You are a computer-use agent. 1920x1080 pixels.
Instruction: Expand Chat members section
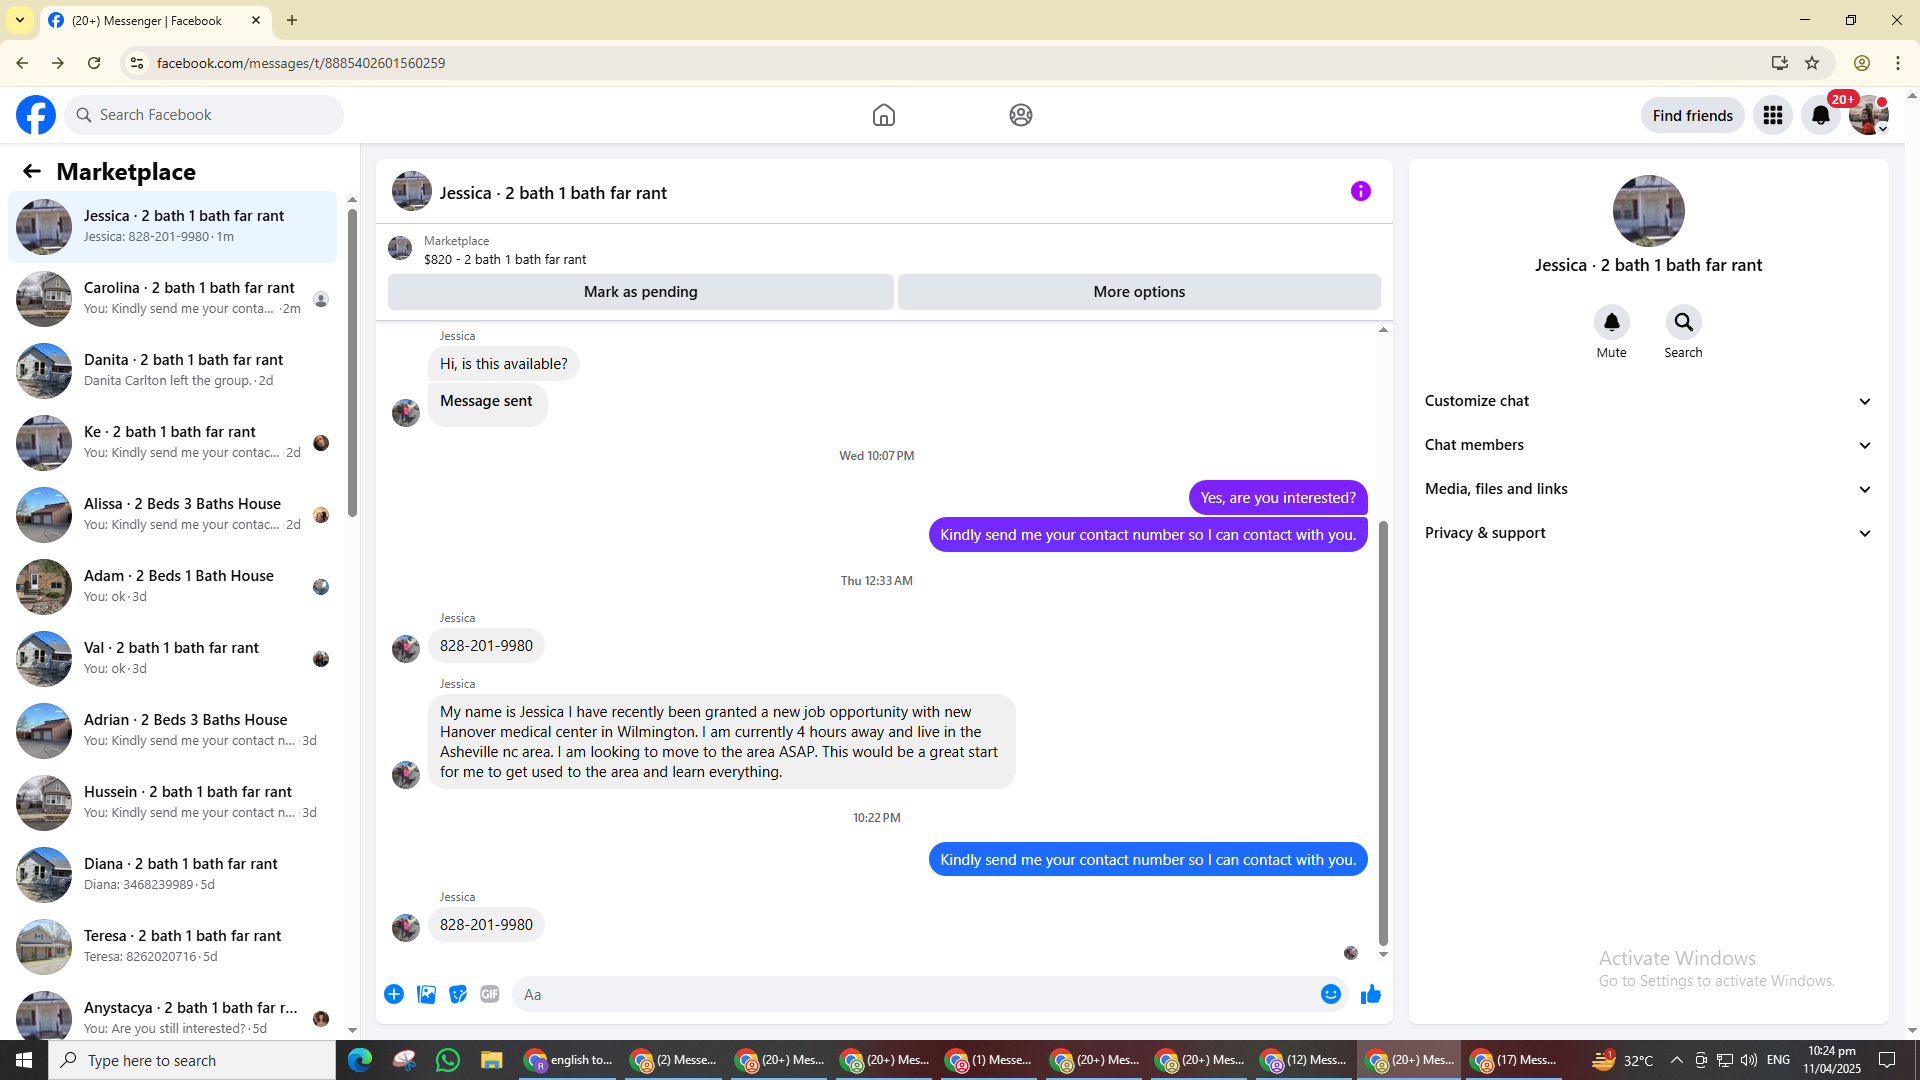tap(1648, 445)
